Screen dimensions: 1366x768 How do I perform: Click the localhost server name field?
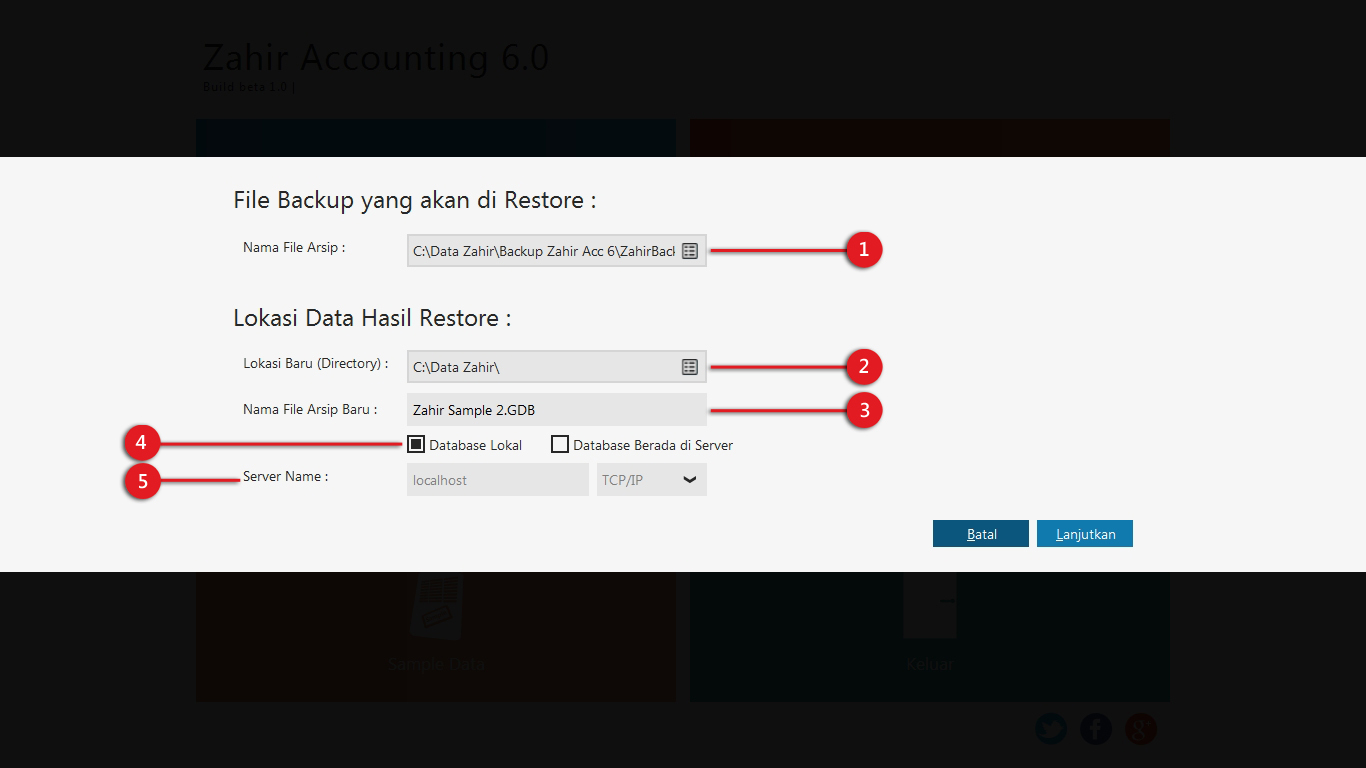coord(498,480)
